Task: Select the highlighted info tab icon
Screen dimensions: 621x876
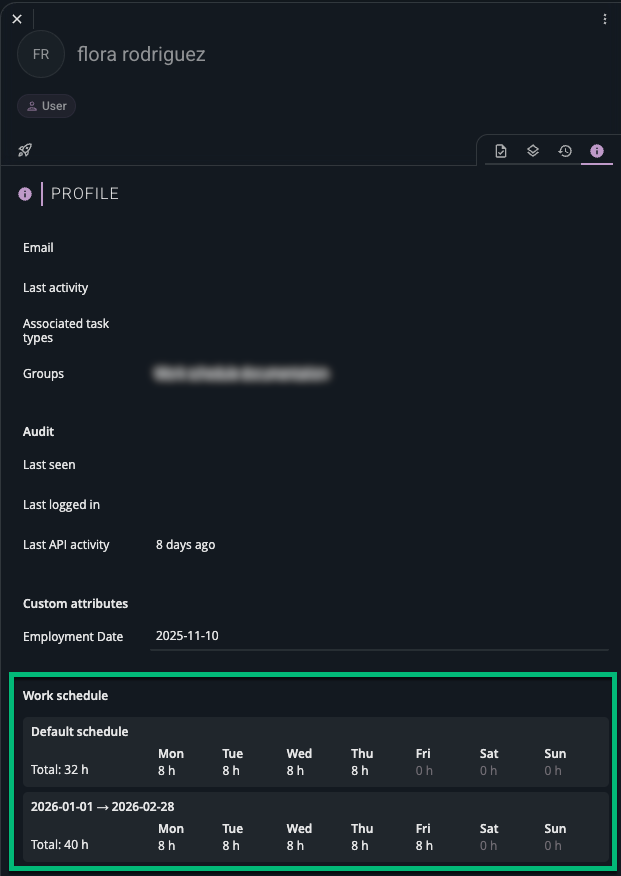Action: 597,150
